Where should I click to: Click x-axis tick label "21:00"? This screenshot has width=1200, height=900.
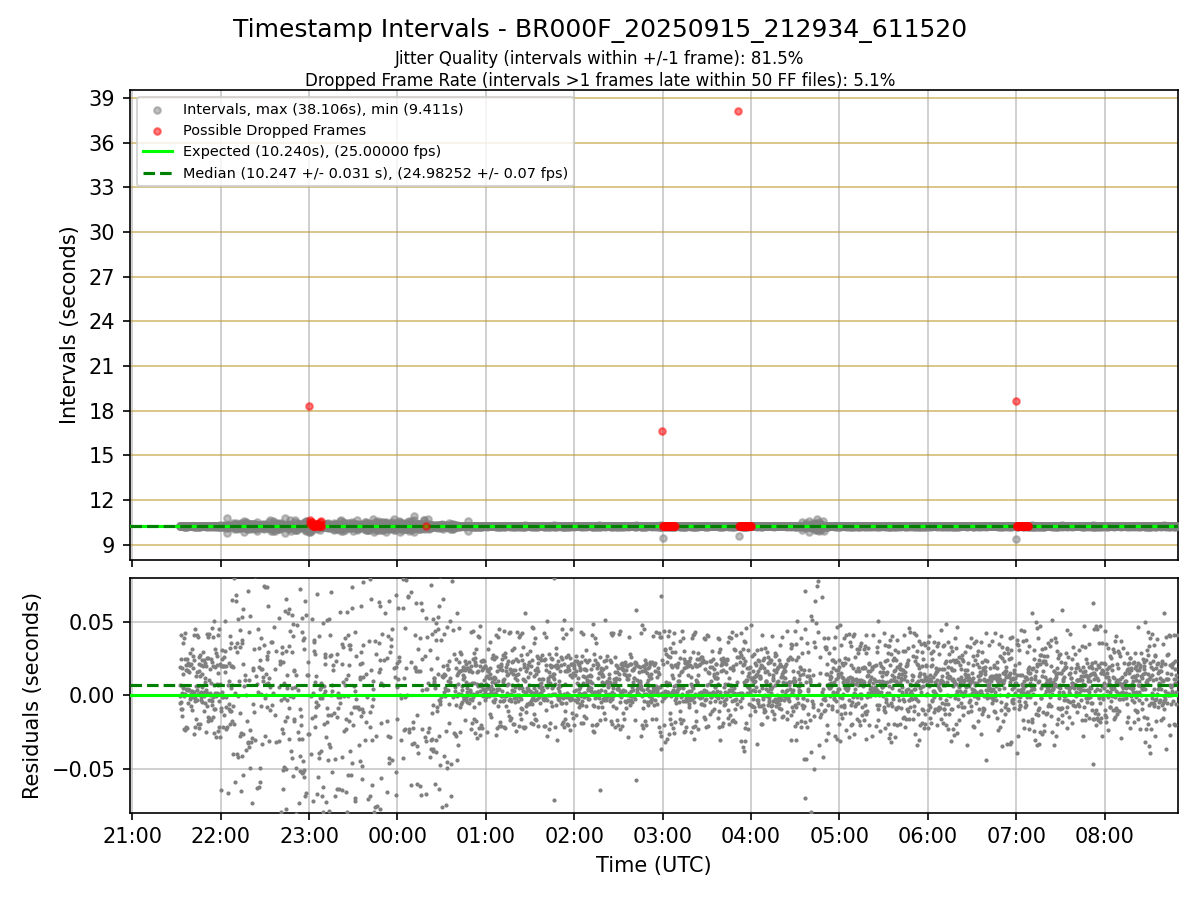click(132, 835)
